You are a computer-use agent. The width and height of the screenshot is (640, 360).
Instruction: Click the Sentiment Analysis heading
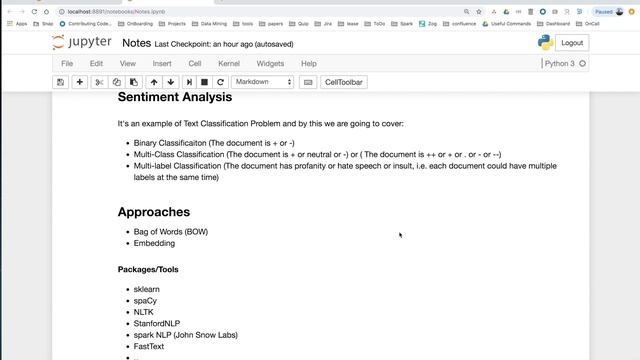(x=175, y=97)
